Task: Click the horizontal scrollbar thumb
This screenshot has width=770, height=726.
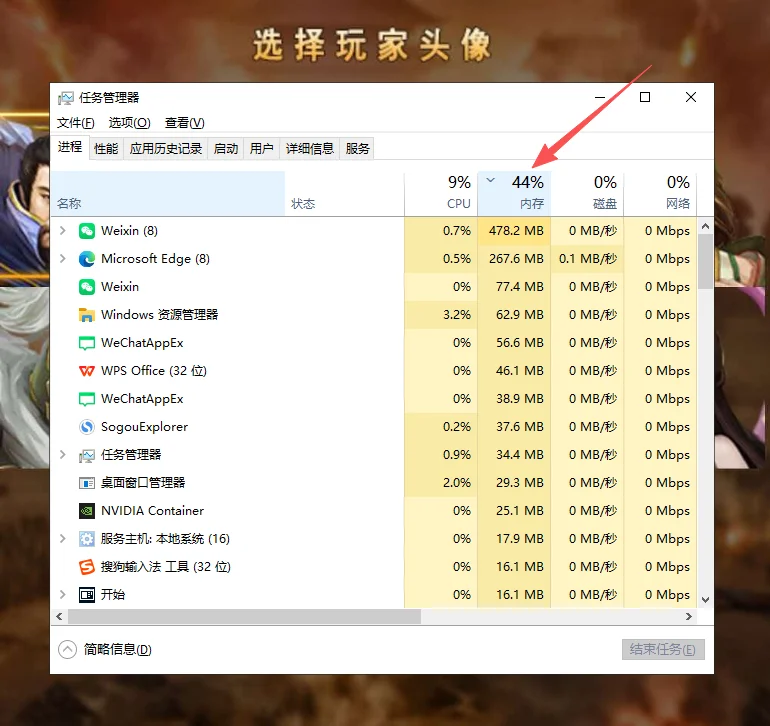Action: pos(244,616)
